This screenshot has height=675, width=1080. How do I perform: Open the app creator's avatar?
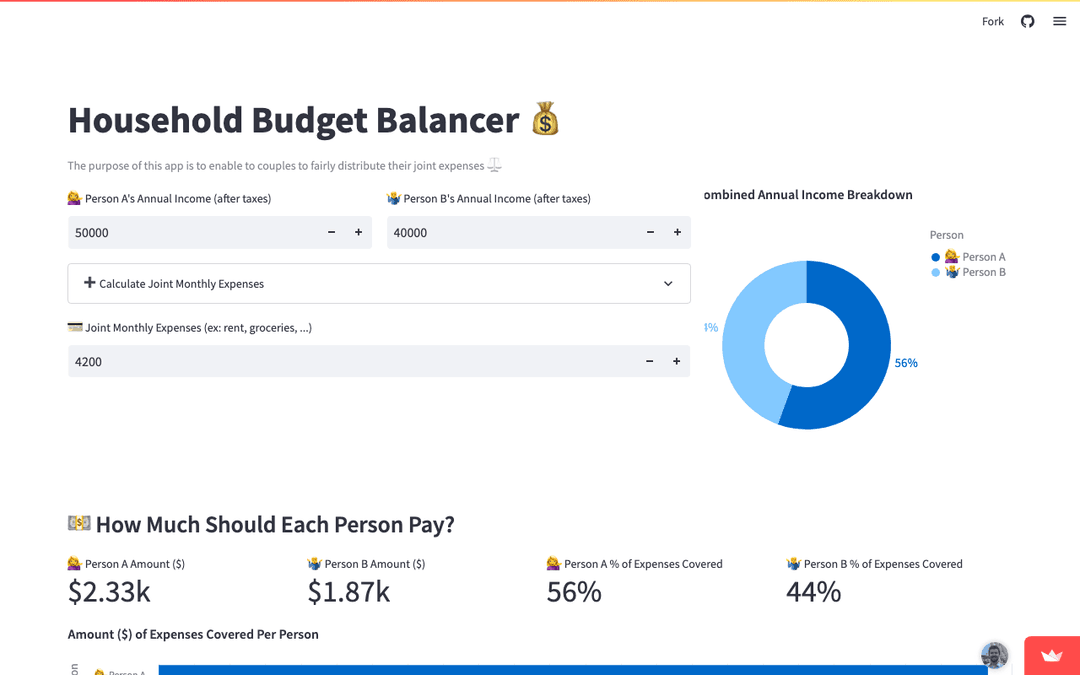[995, 655]
